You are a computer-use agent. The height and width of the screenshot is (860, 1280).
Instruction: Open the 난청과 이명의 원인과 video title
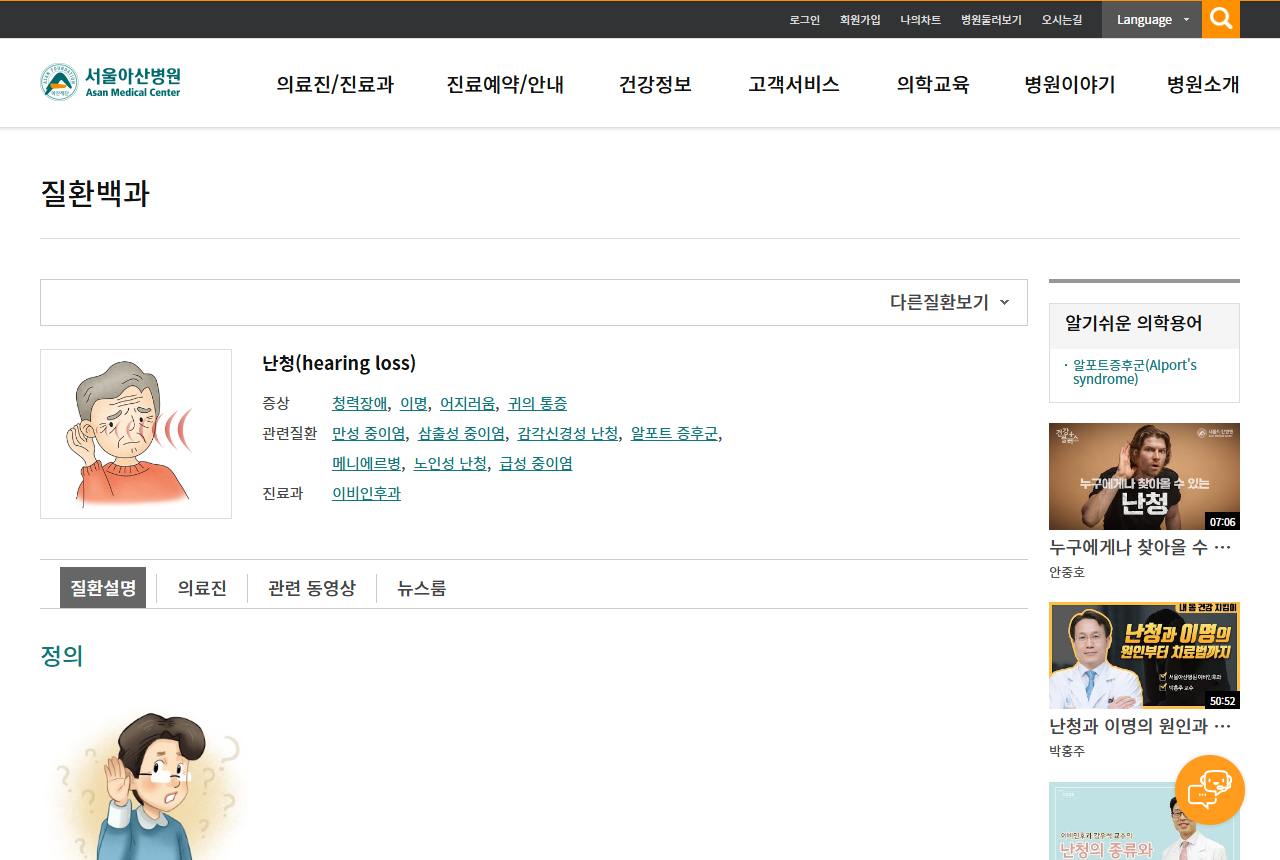click(1140, 726)
